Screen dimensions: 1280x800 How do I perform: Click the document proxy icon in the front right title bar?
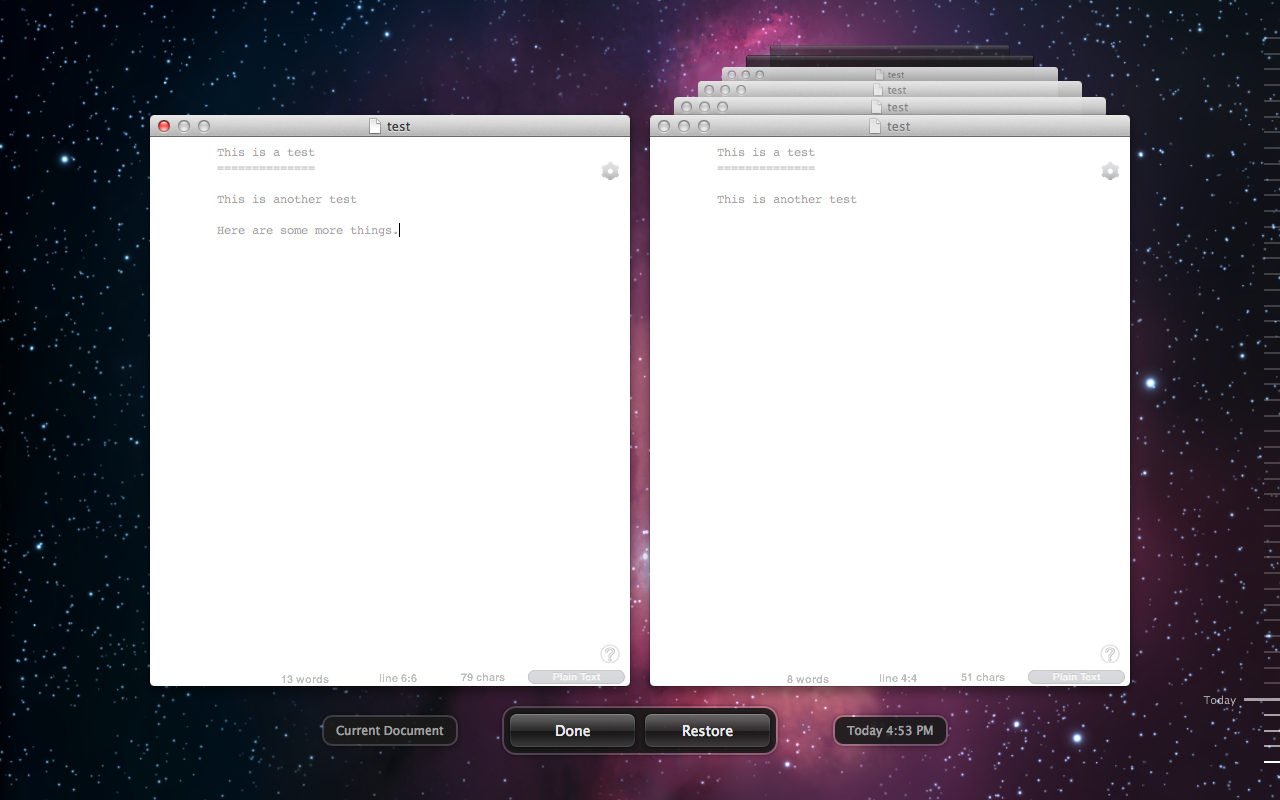[875, 126]
